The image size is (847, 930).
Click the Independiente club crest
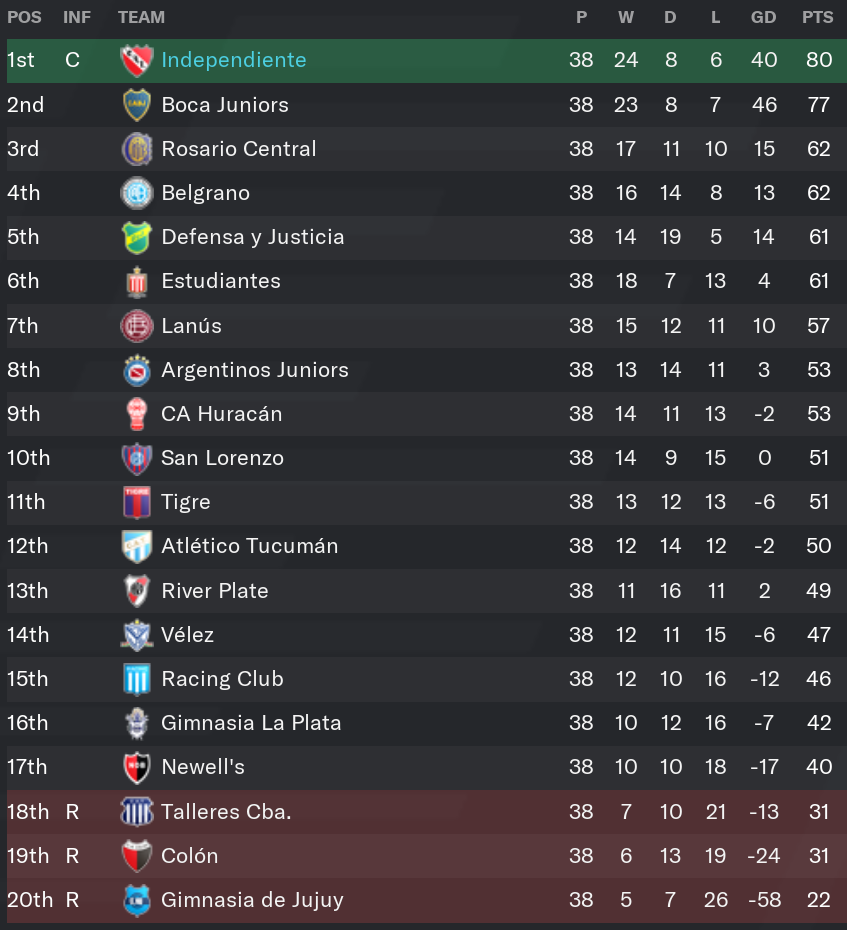click(137, 60)
